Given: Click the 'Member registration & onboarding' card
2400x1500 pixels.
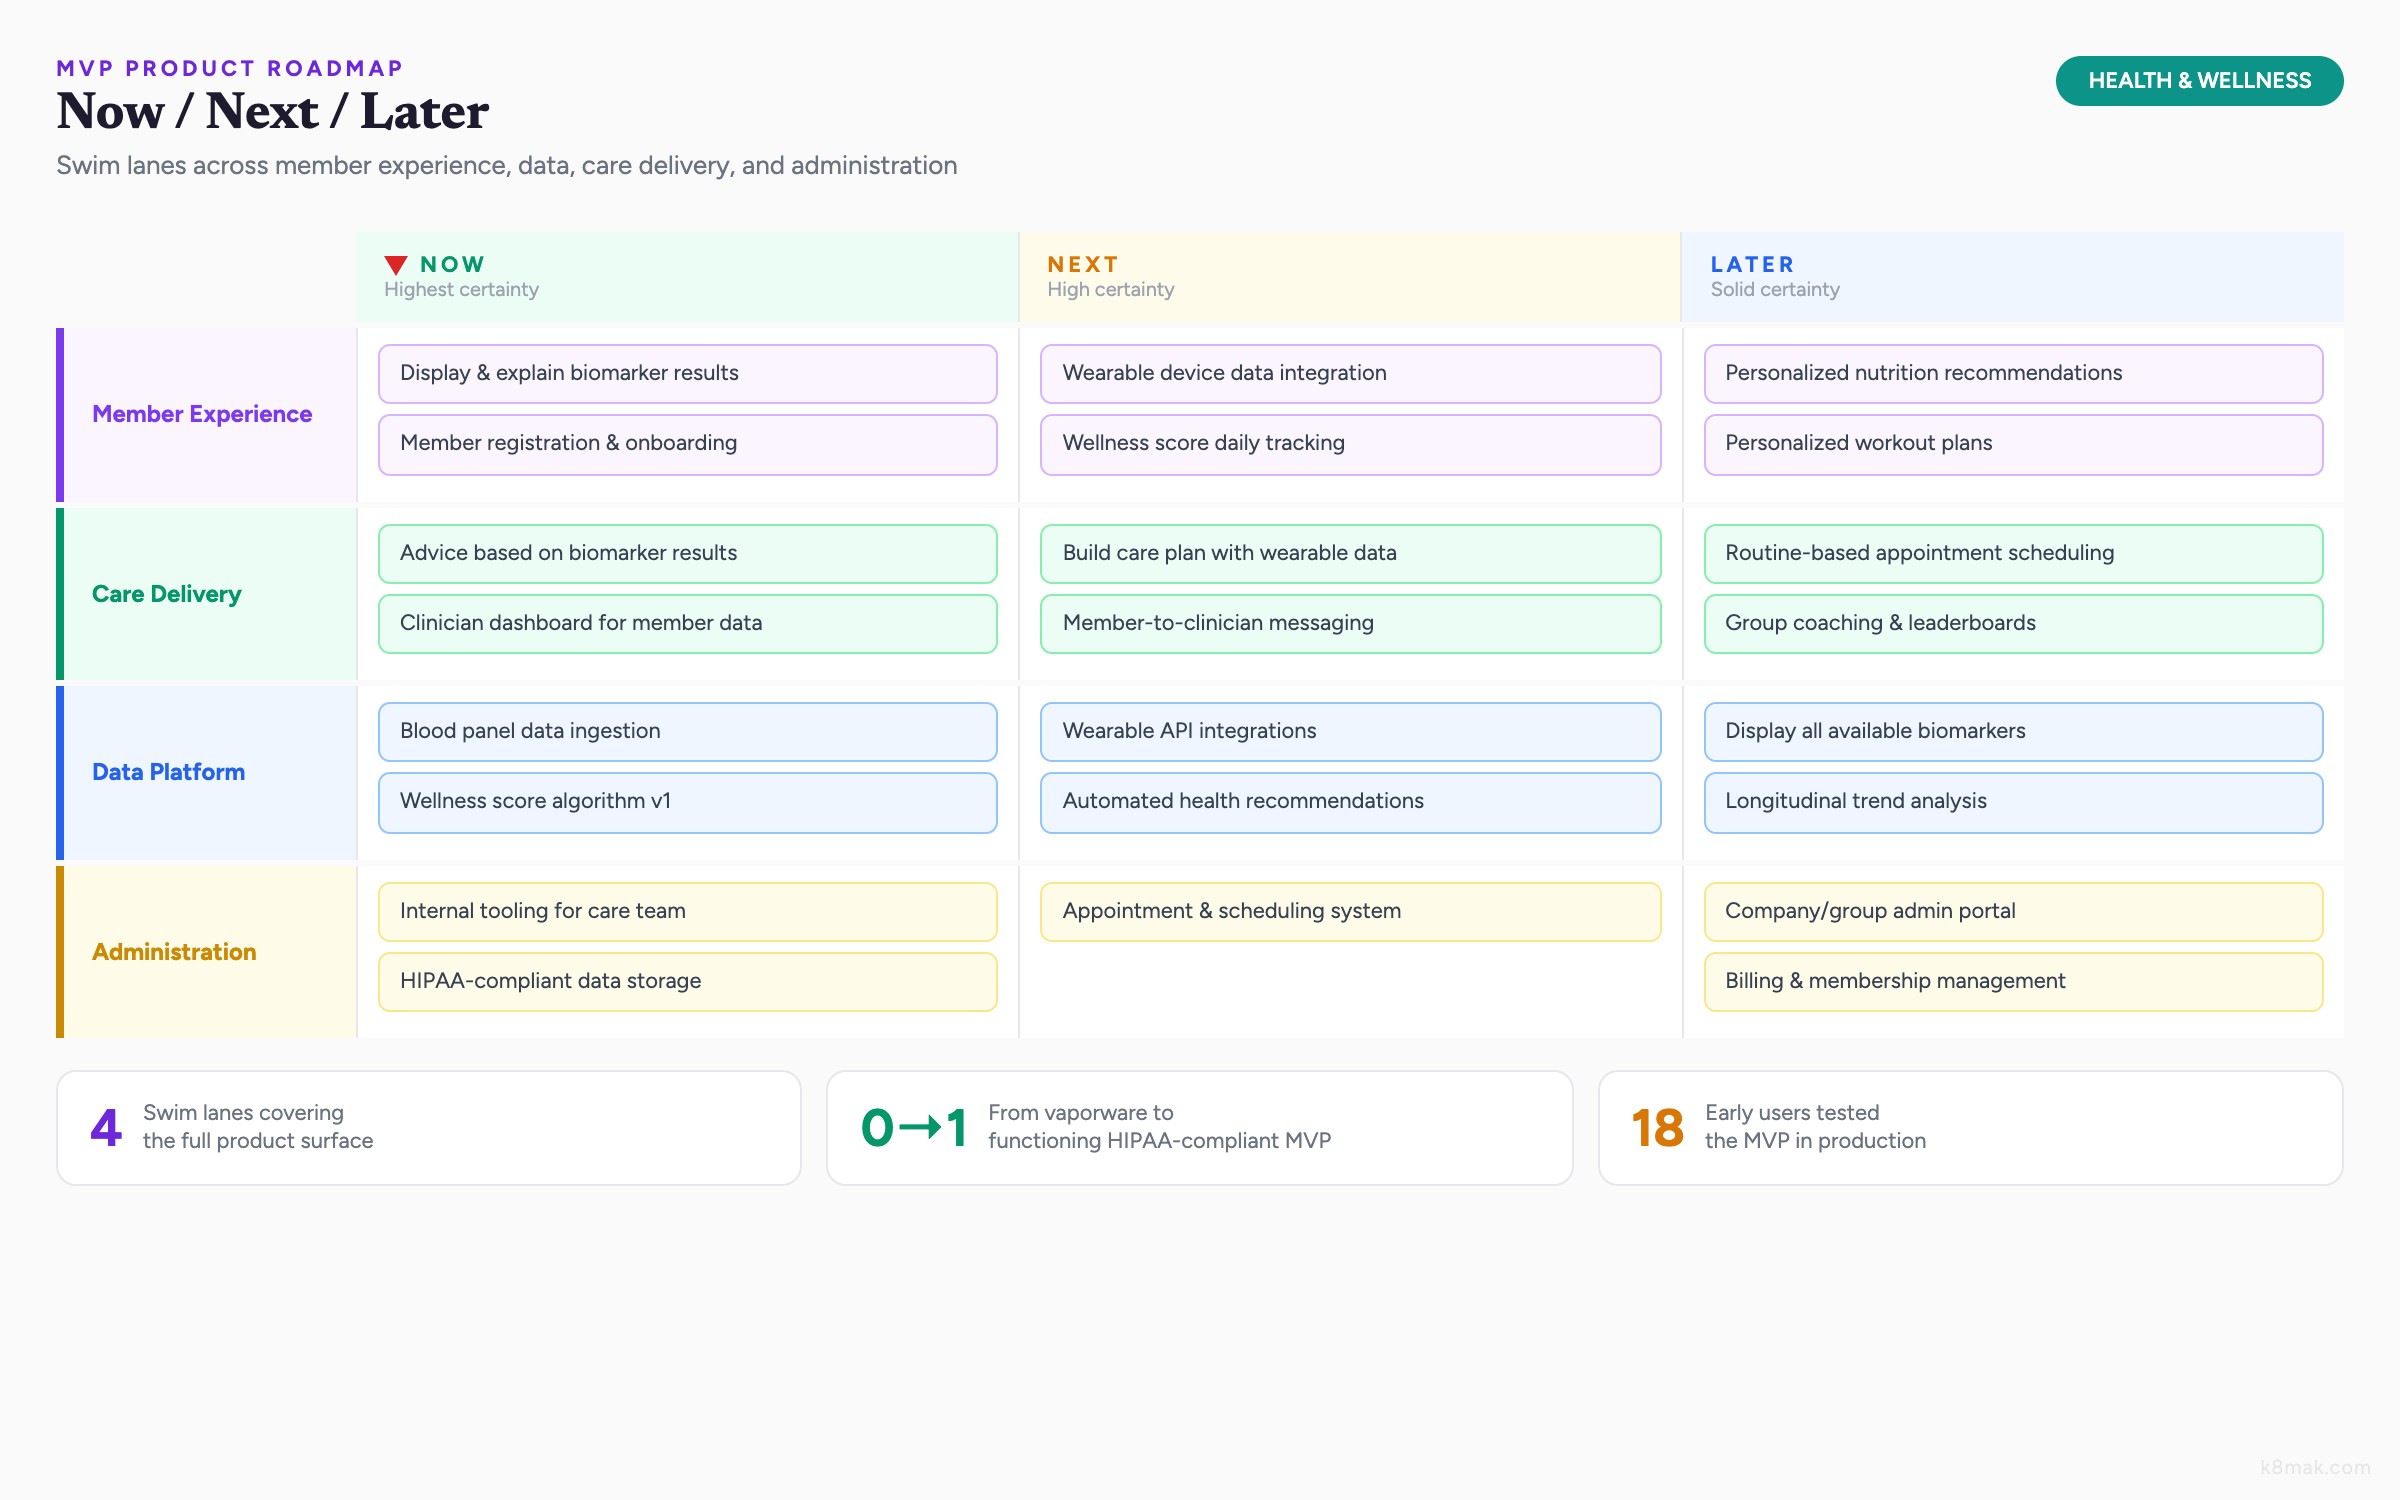Looking at the screenshot, I should [688, 444].
